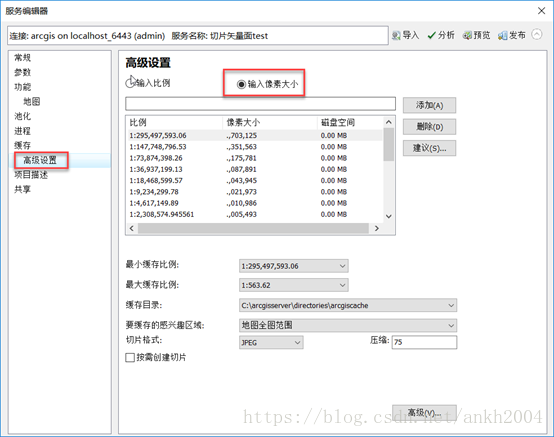Select the row 1:4,617,149.89
The width and height of the screenshot is (554, 437).
[254, 203]
